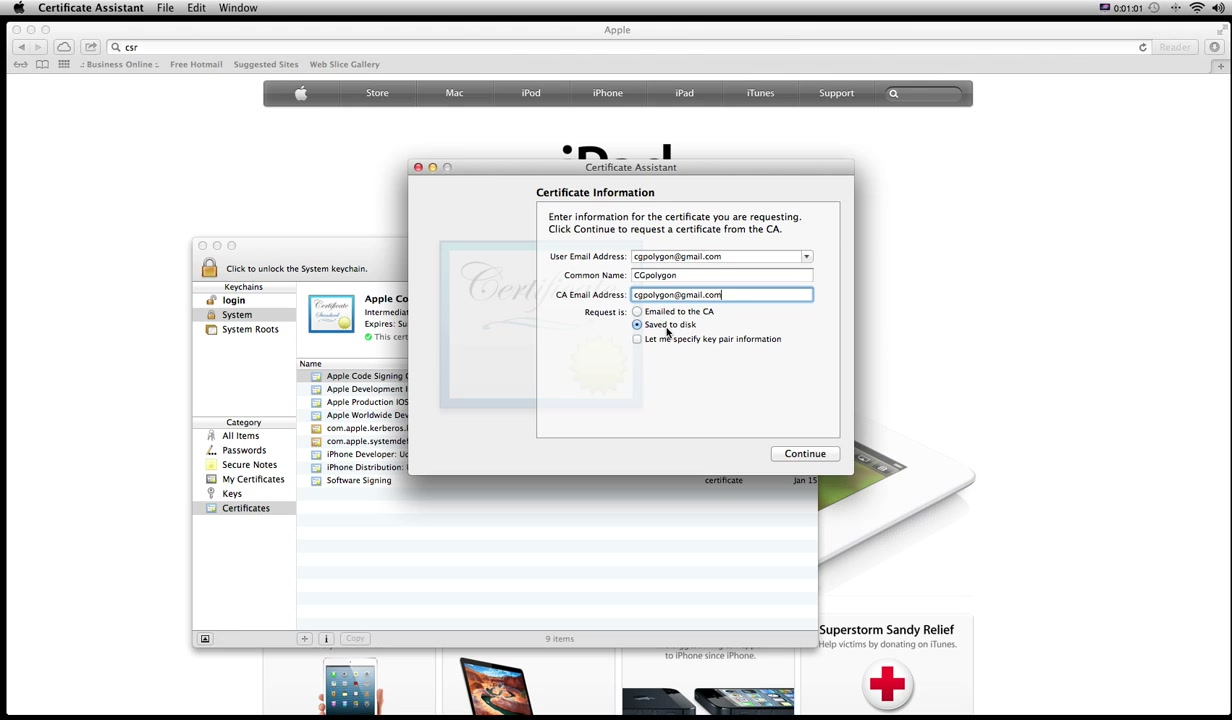Open the Top Sites grid icon
The width and height of the screenshot is (1232, 720).
pos(64,64)
